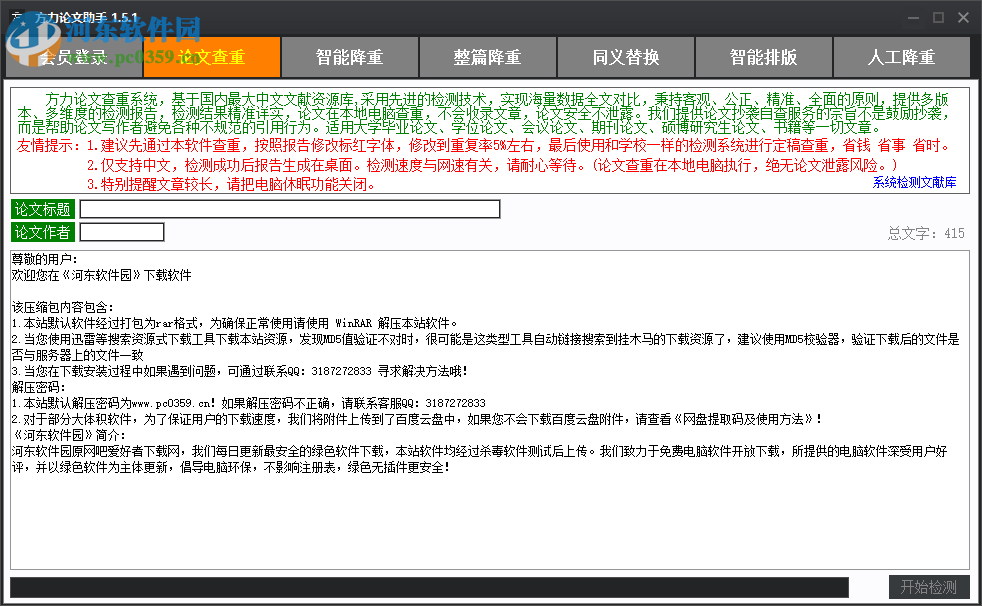Switch to the 人工降重 tab
The image size is (982, 606).
pos(901,57)
